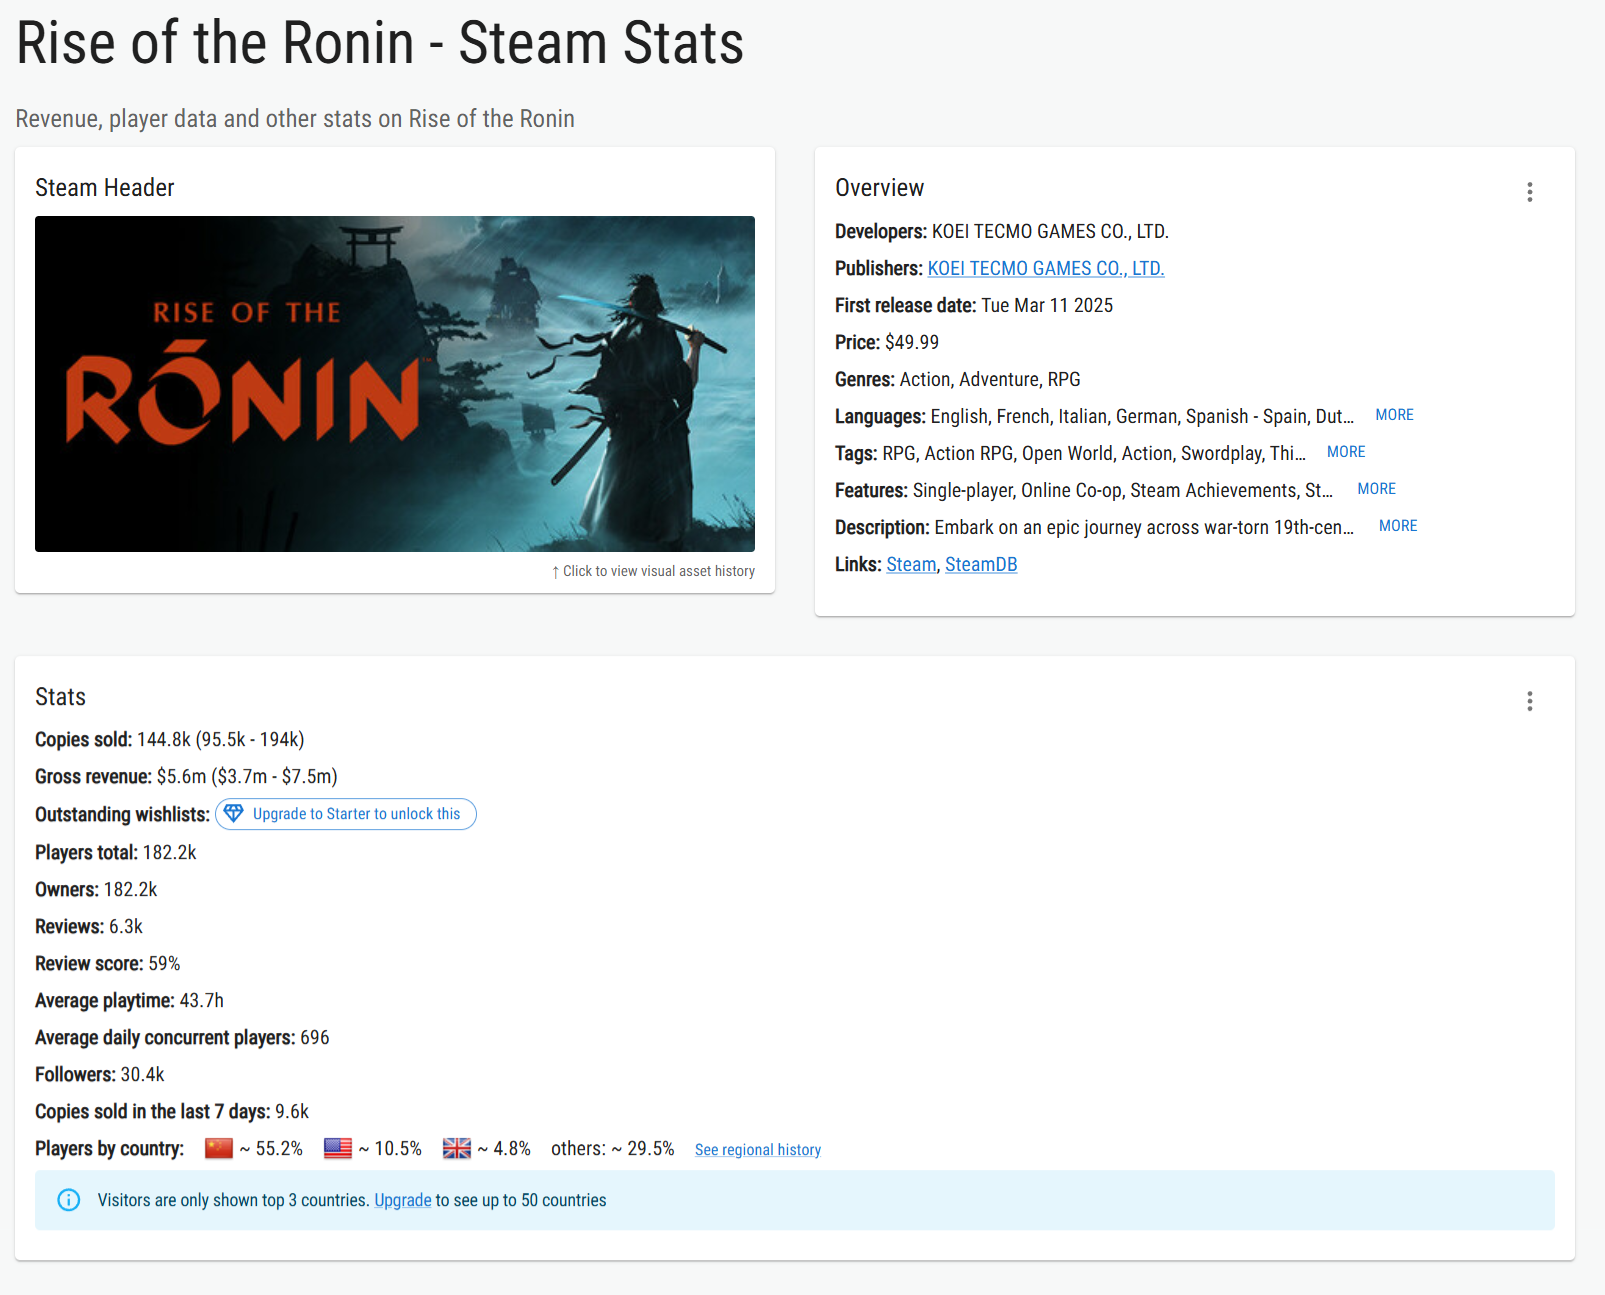
Task: Click the United Kingdom ~ 4.8% share value
Action: [504, 1148]
